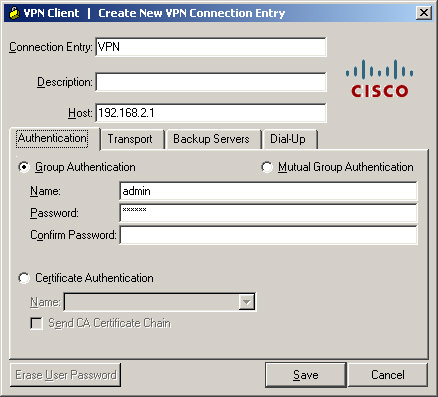Image resolution: width=438 pixels, height=397 pixels.
Task: Open the Backup Servers tab
Action: coord(211,139)
